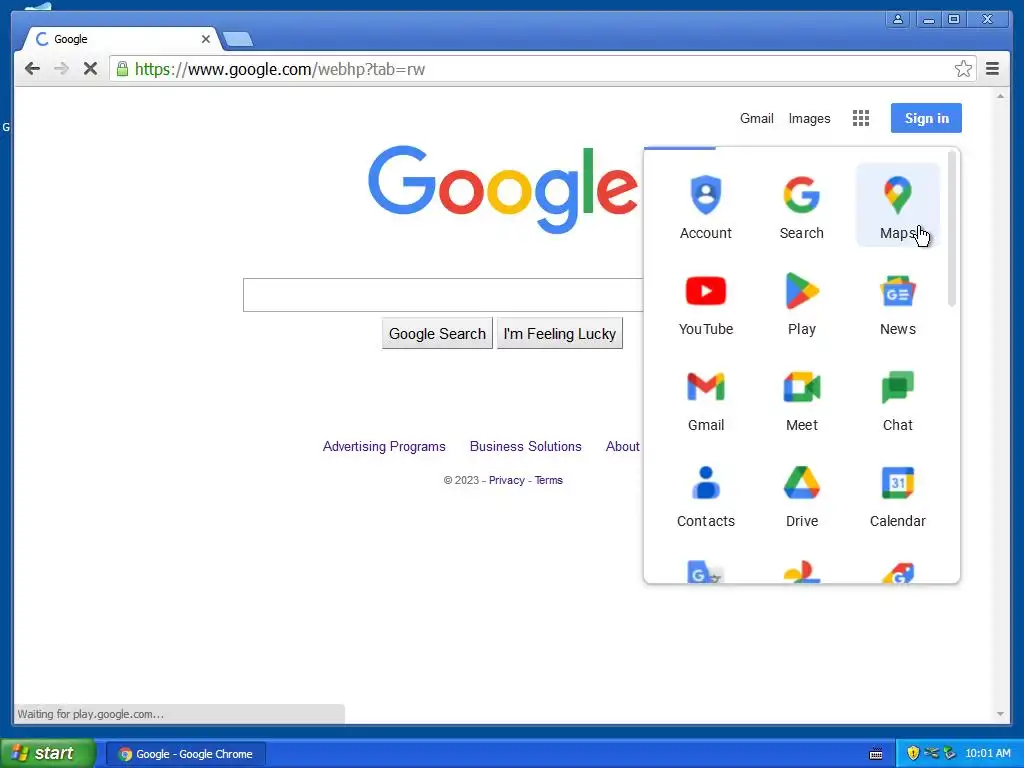The image size is (1024, 768).
Task: Click the security shield tray icon
Action: 913,753
